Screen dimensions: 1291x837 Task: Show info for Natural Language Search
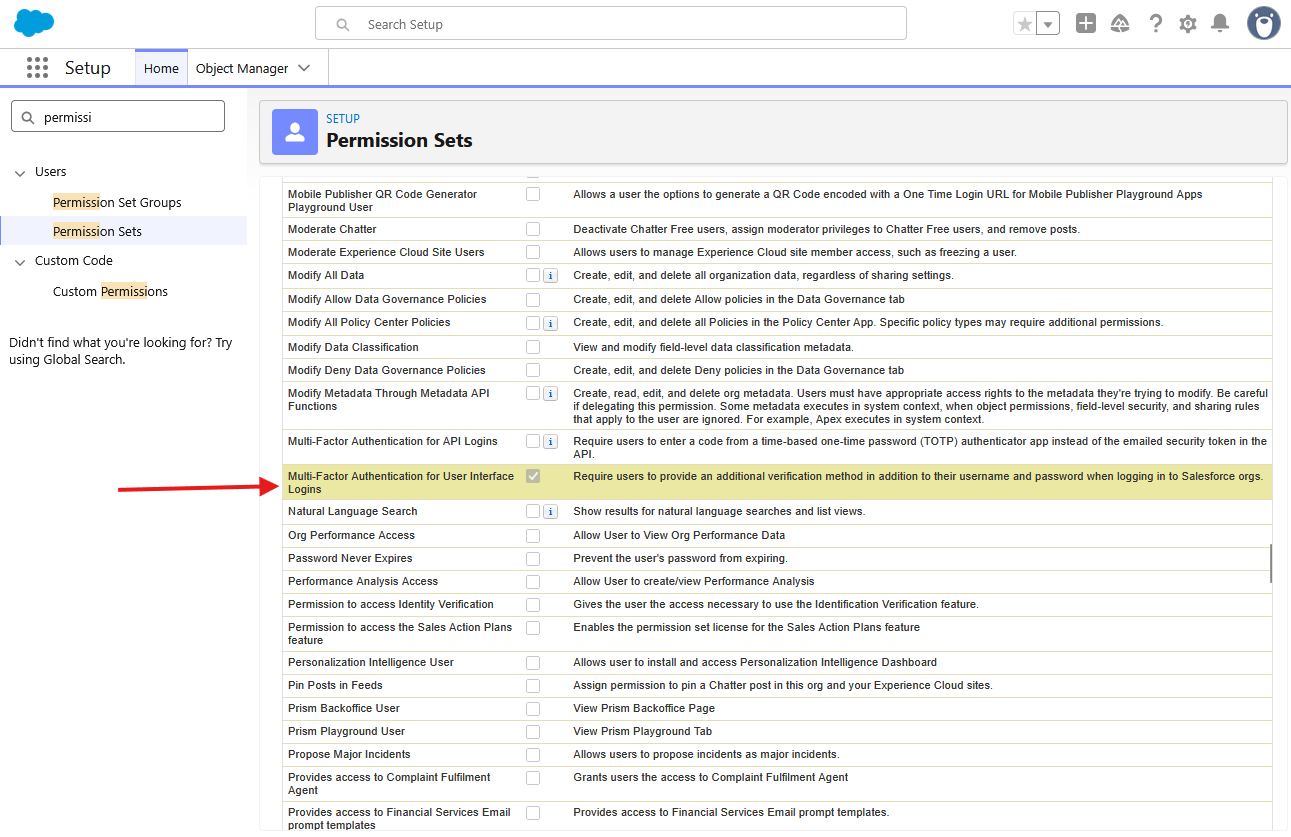pyautogui.click(x=550, y=512)
